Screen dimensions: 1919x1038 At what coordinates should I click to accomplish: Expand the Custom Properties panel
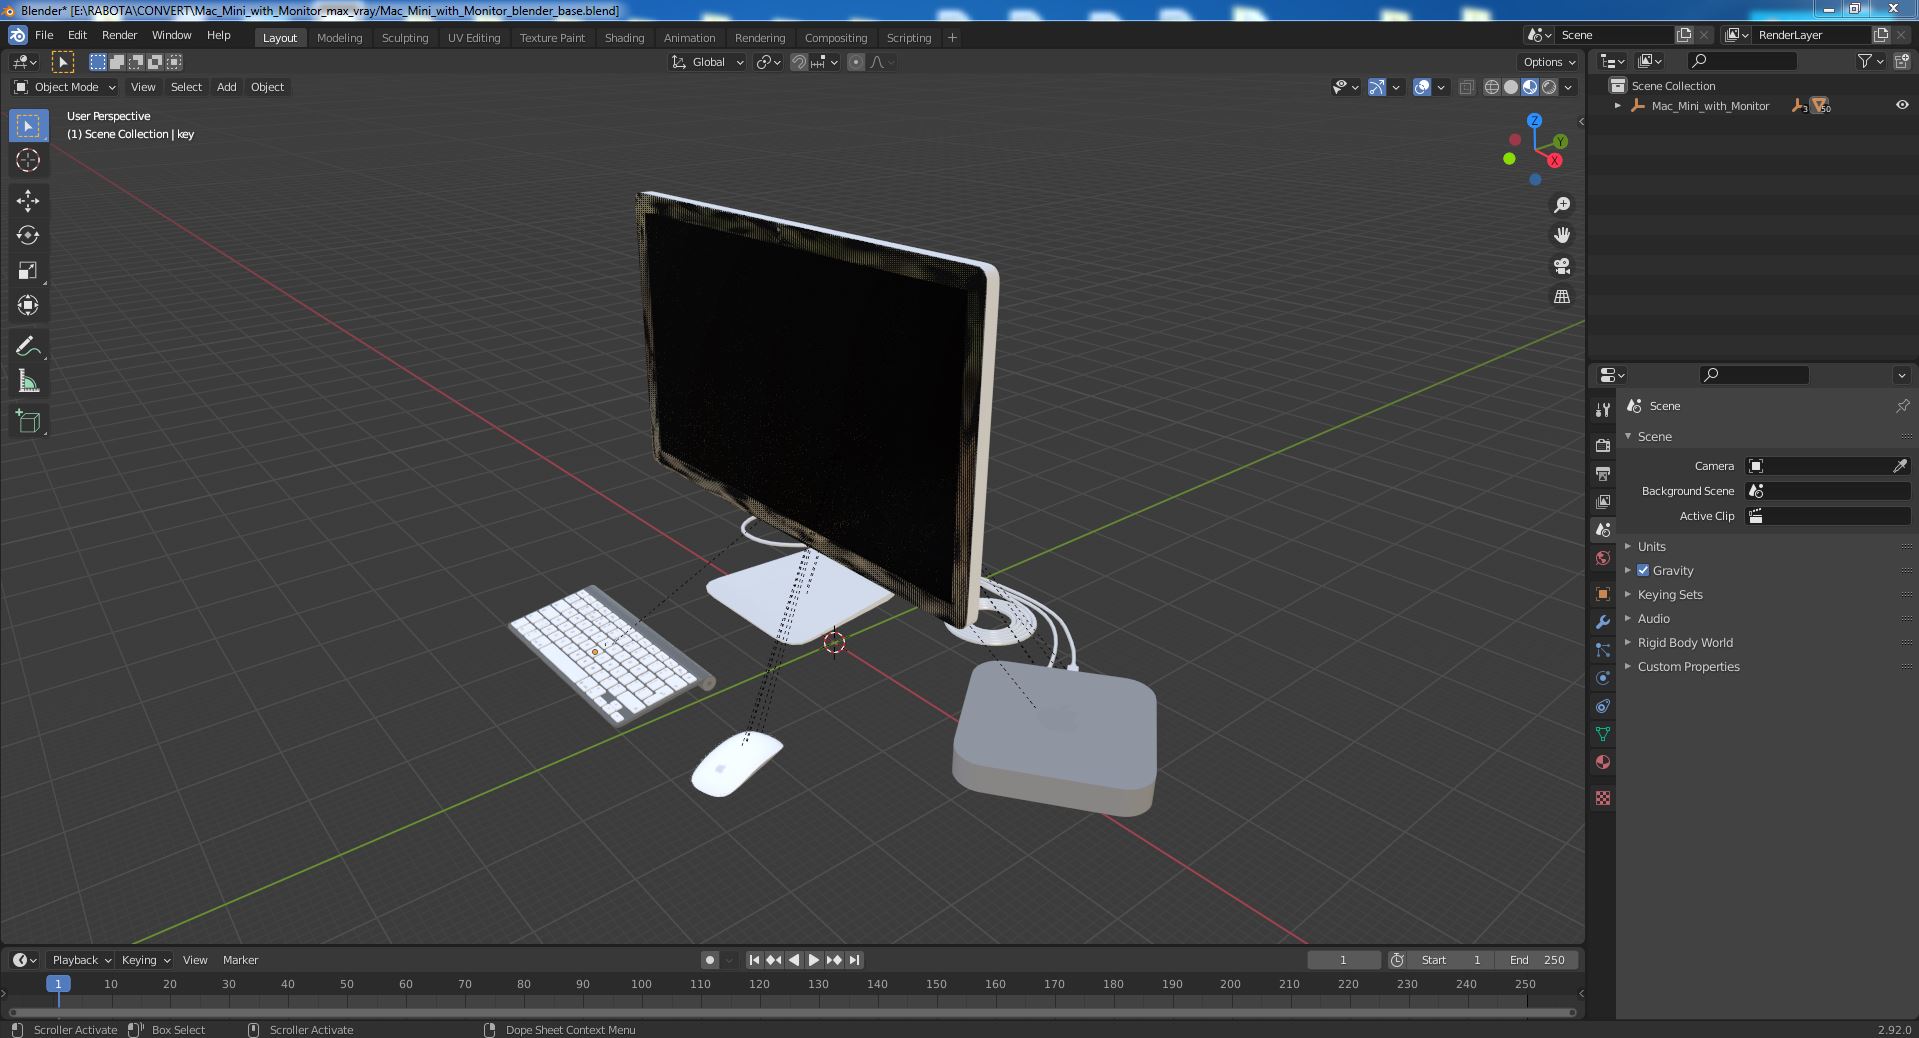pyautogui.click(x=1688, y=666)
